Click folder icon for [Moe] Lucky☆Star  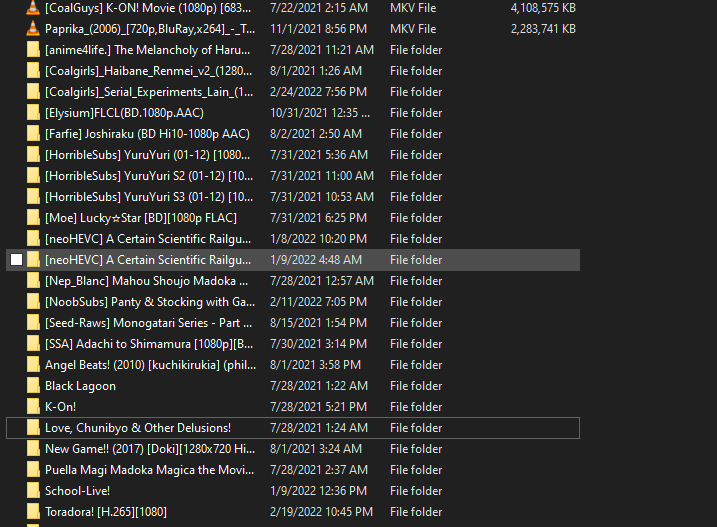(x=33, y=218)
